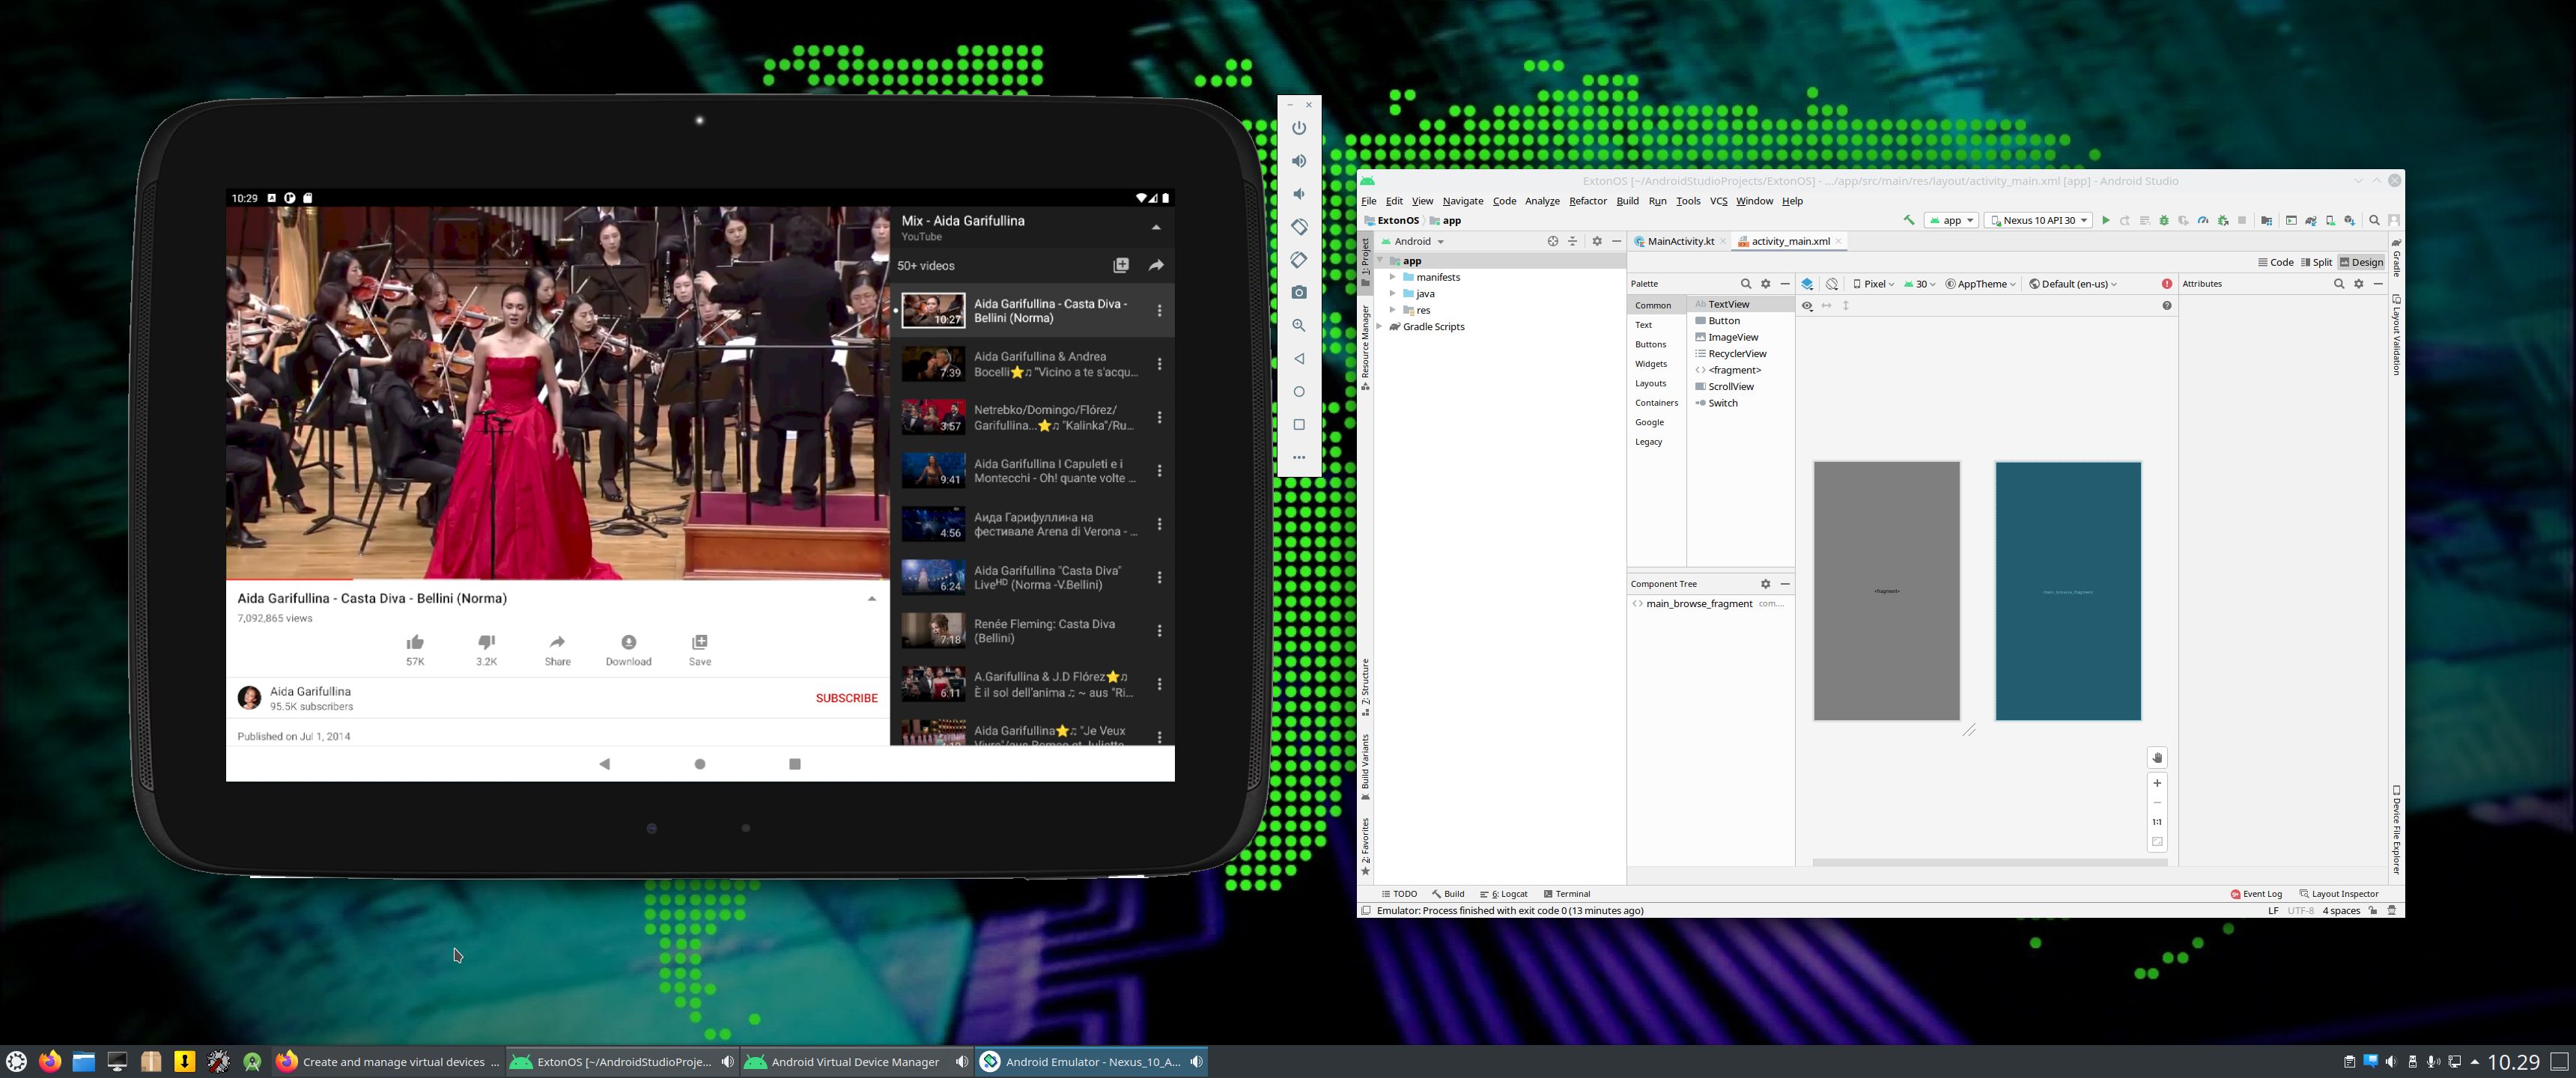Image resolution: width=2576 pixels, height=1078 pixels.
Task: Switch to Android Virtual Device Manager taskbar item
Action: [855, 1062]
